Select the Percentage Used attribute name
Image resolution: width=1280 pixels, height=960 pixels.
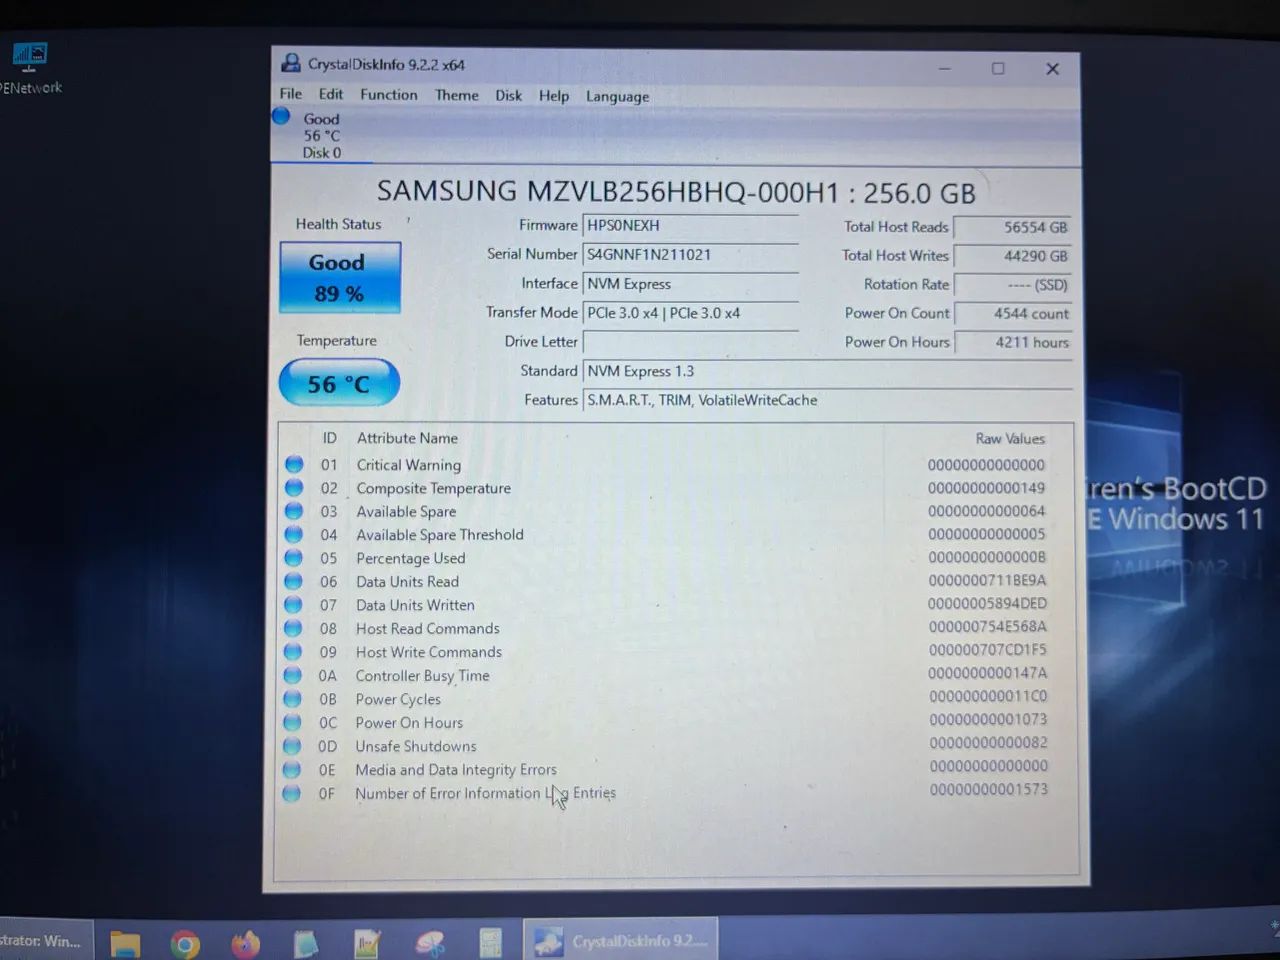(411, 558)
